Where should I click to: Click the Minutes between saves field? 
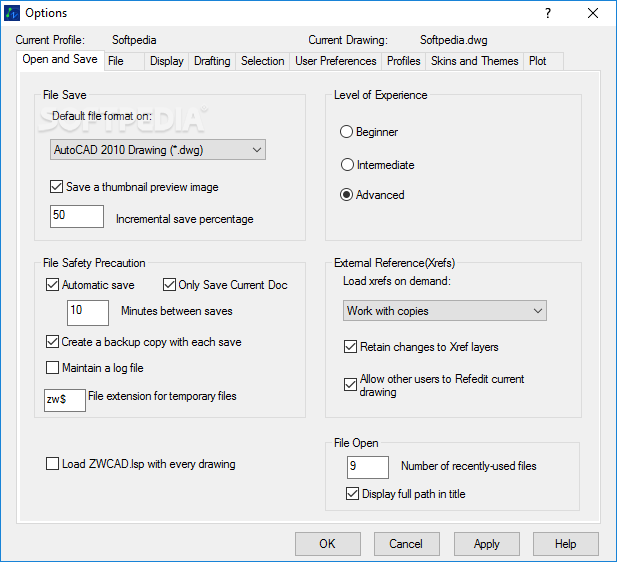tap(88, 312)
